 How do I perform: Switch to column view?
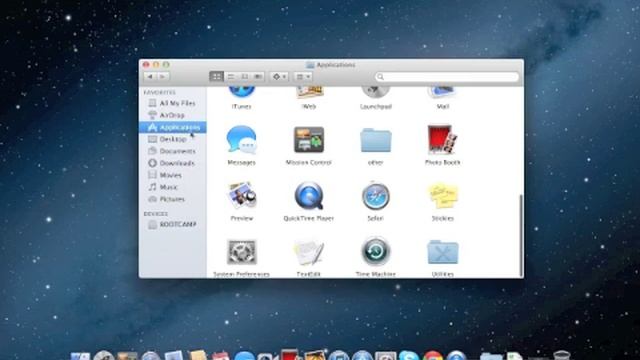244,76
